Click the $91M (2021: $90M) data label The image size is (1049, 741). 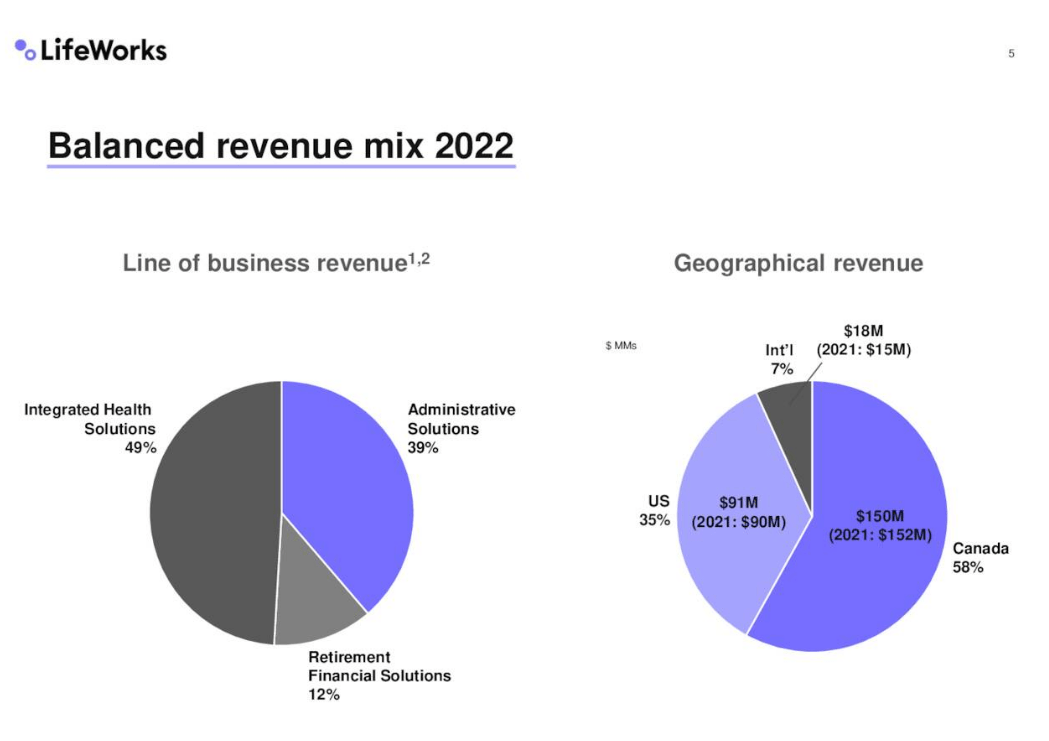point(739,512)
